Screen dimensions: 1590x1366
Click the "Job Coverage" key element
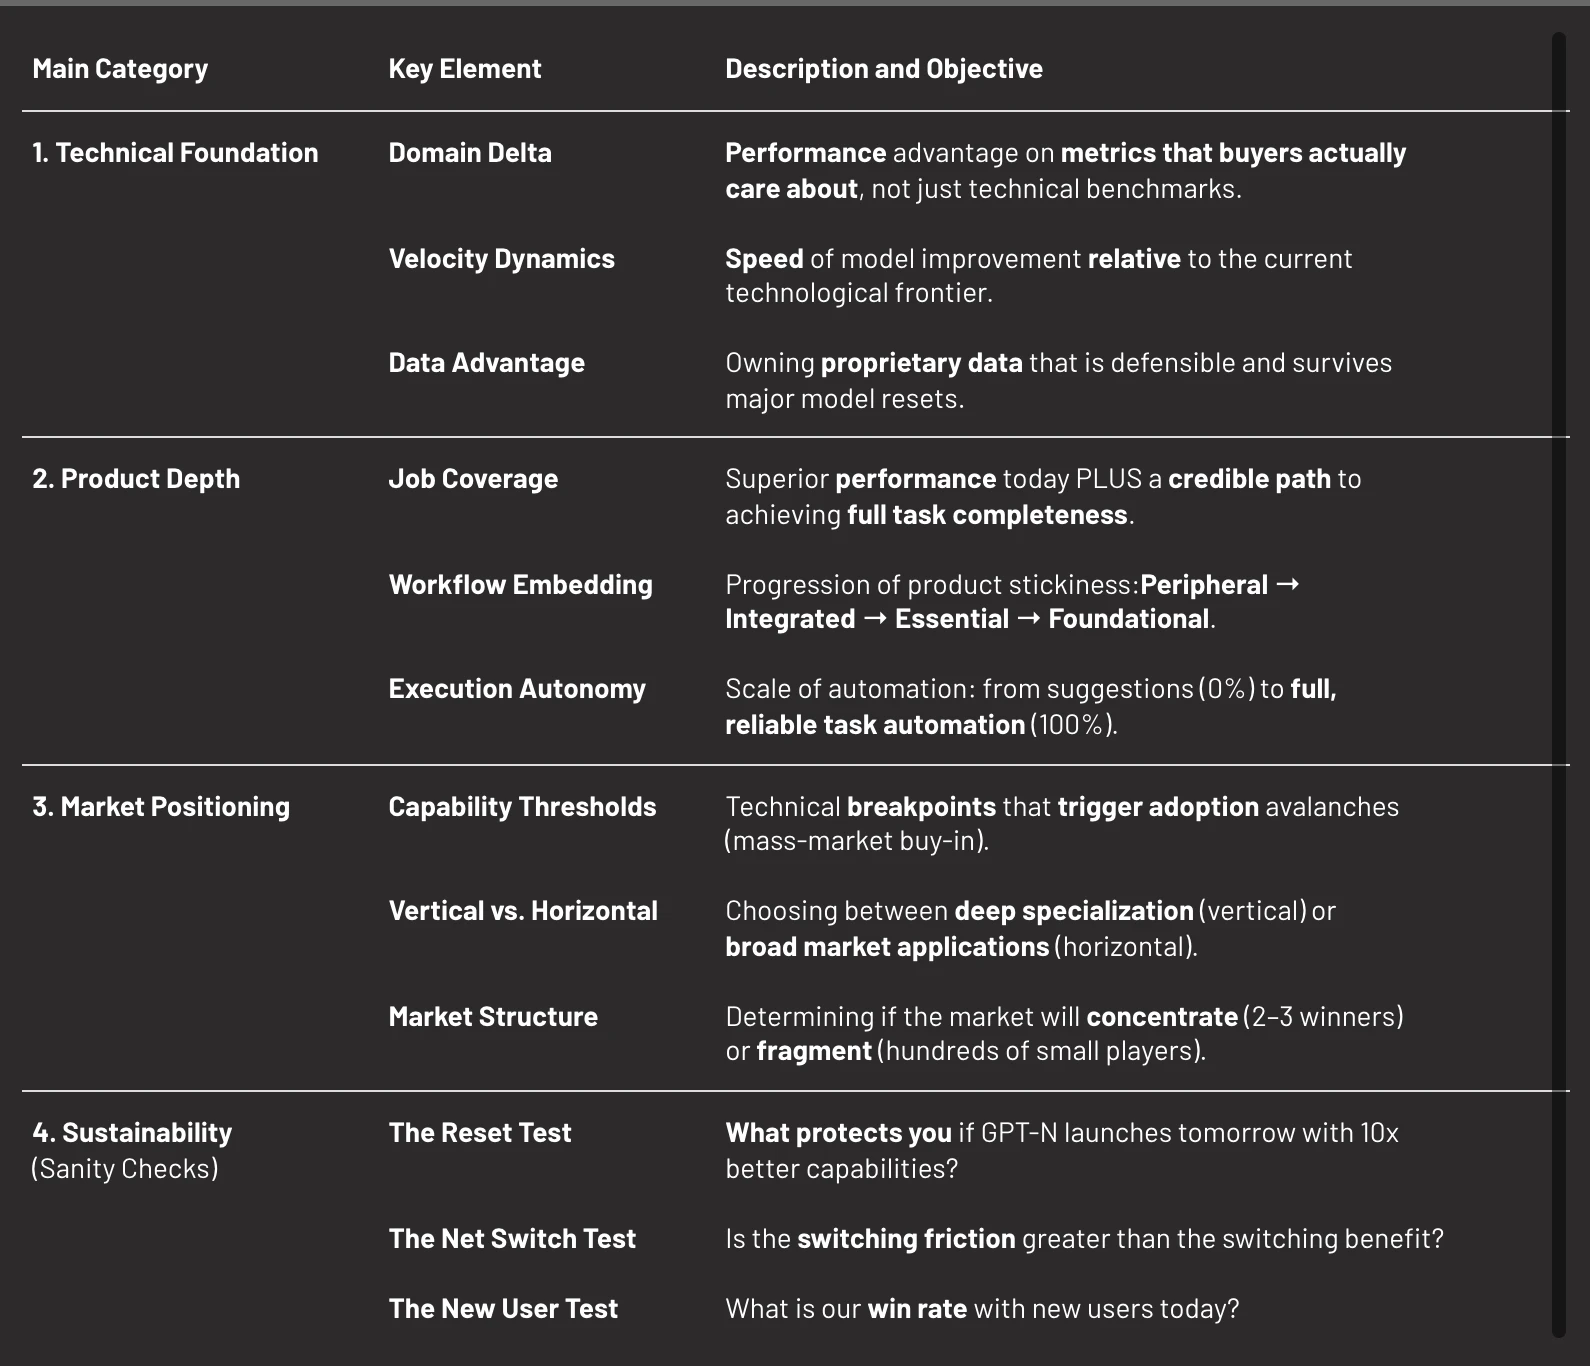tap(473, 479)
